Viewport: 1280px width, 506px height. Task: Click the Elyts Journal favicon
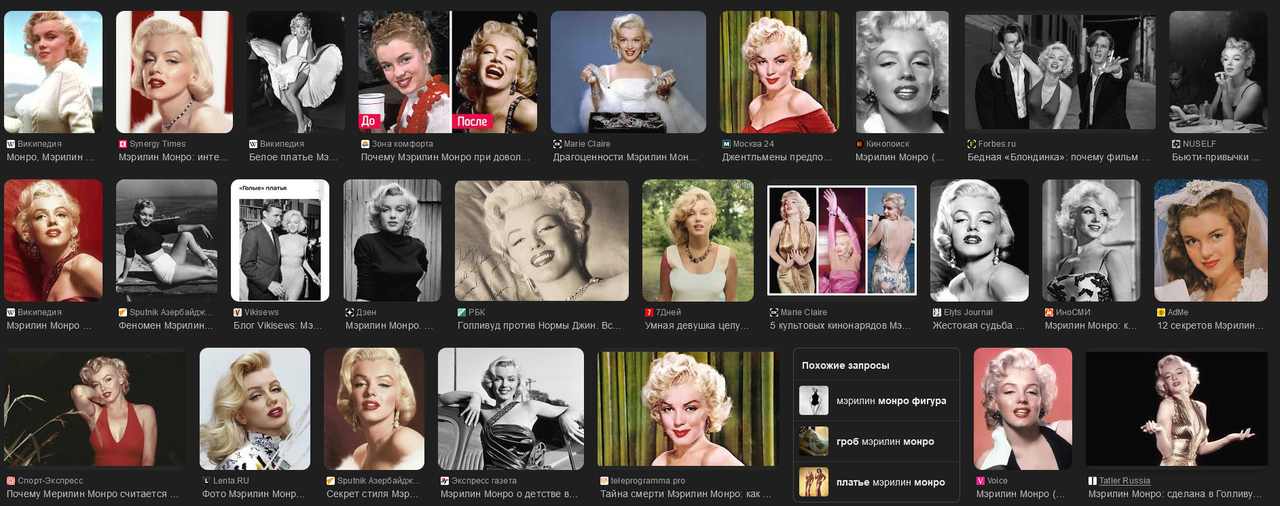[x=936, y=312]
